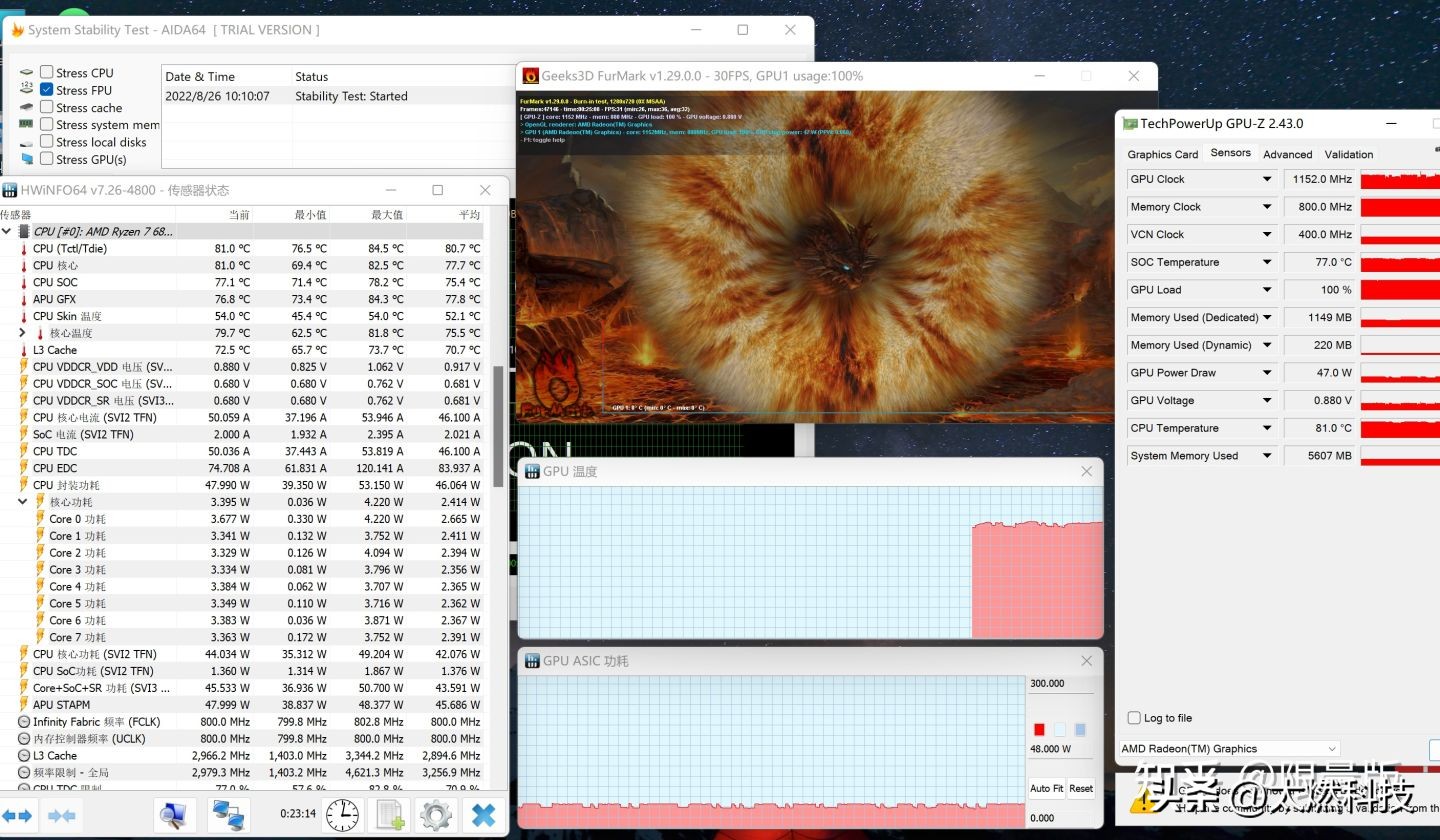Switch to the Graphics Card tab

click(1162, 154)
